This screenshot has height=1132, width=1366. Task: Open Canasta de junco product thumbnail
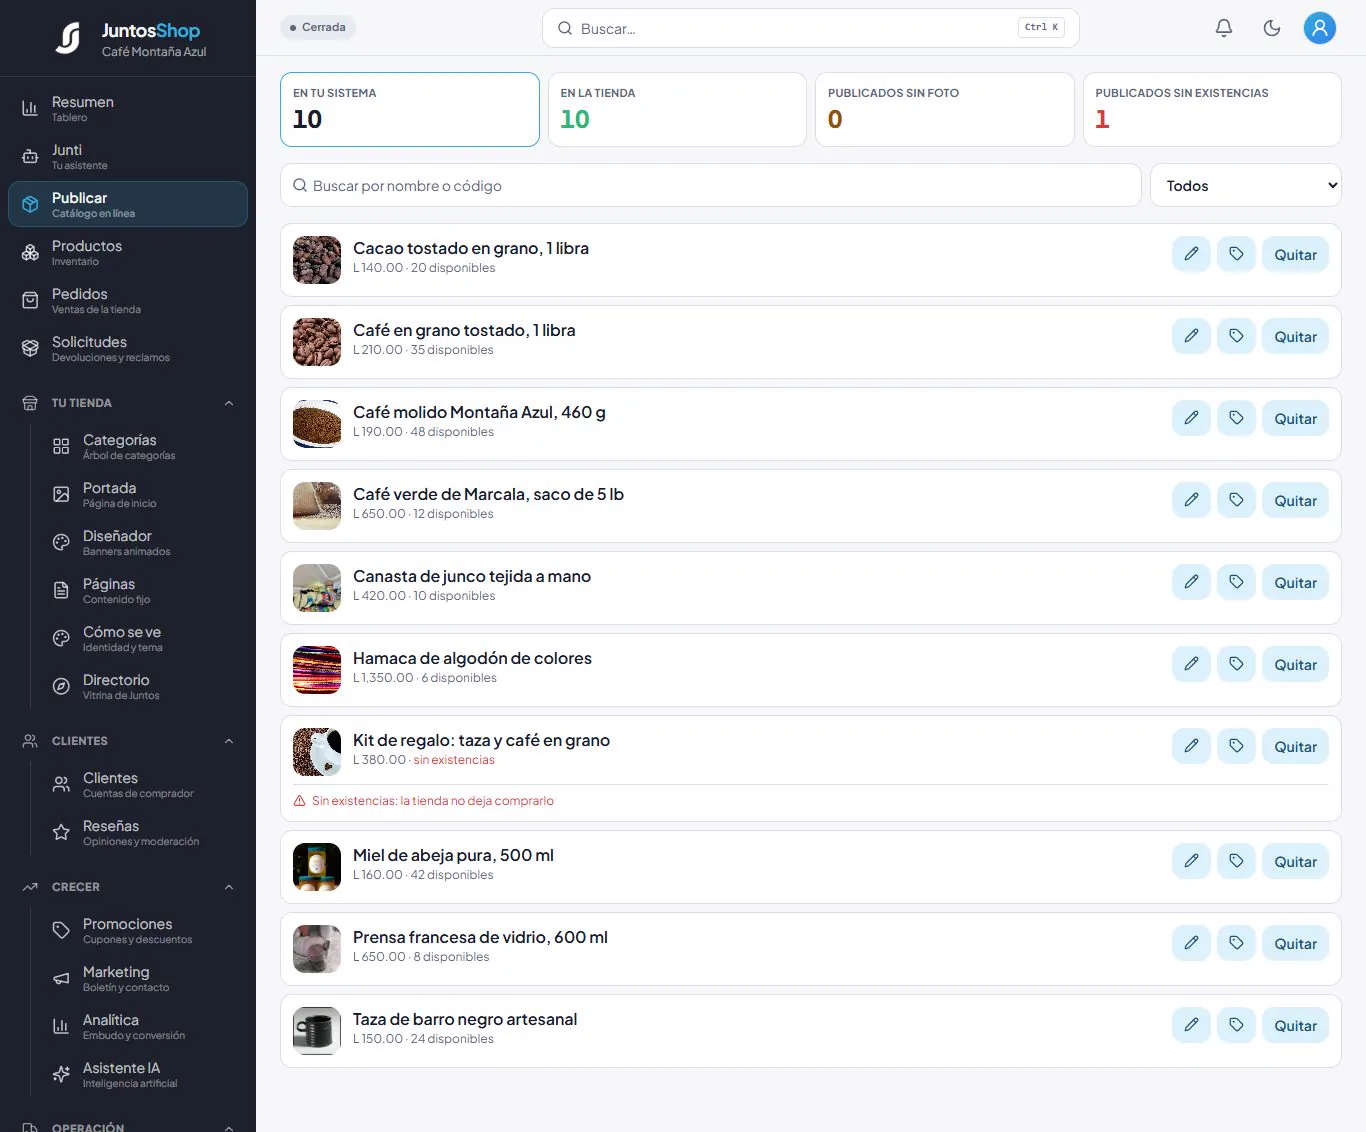[317, 588]
